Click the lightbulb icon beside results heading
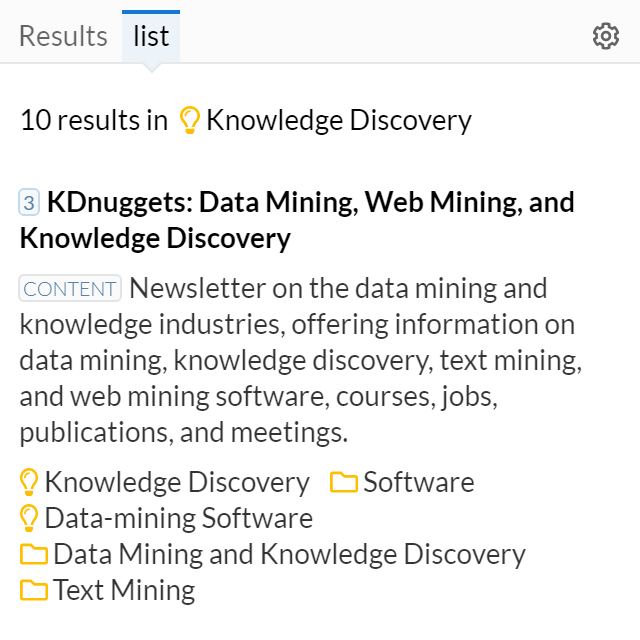Image resolution: width=640 pixels, height=640 pixels. click(190, 120)
